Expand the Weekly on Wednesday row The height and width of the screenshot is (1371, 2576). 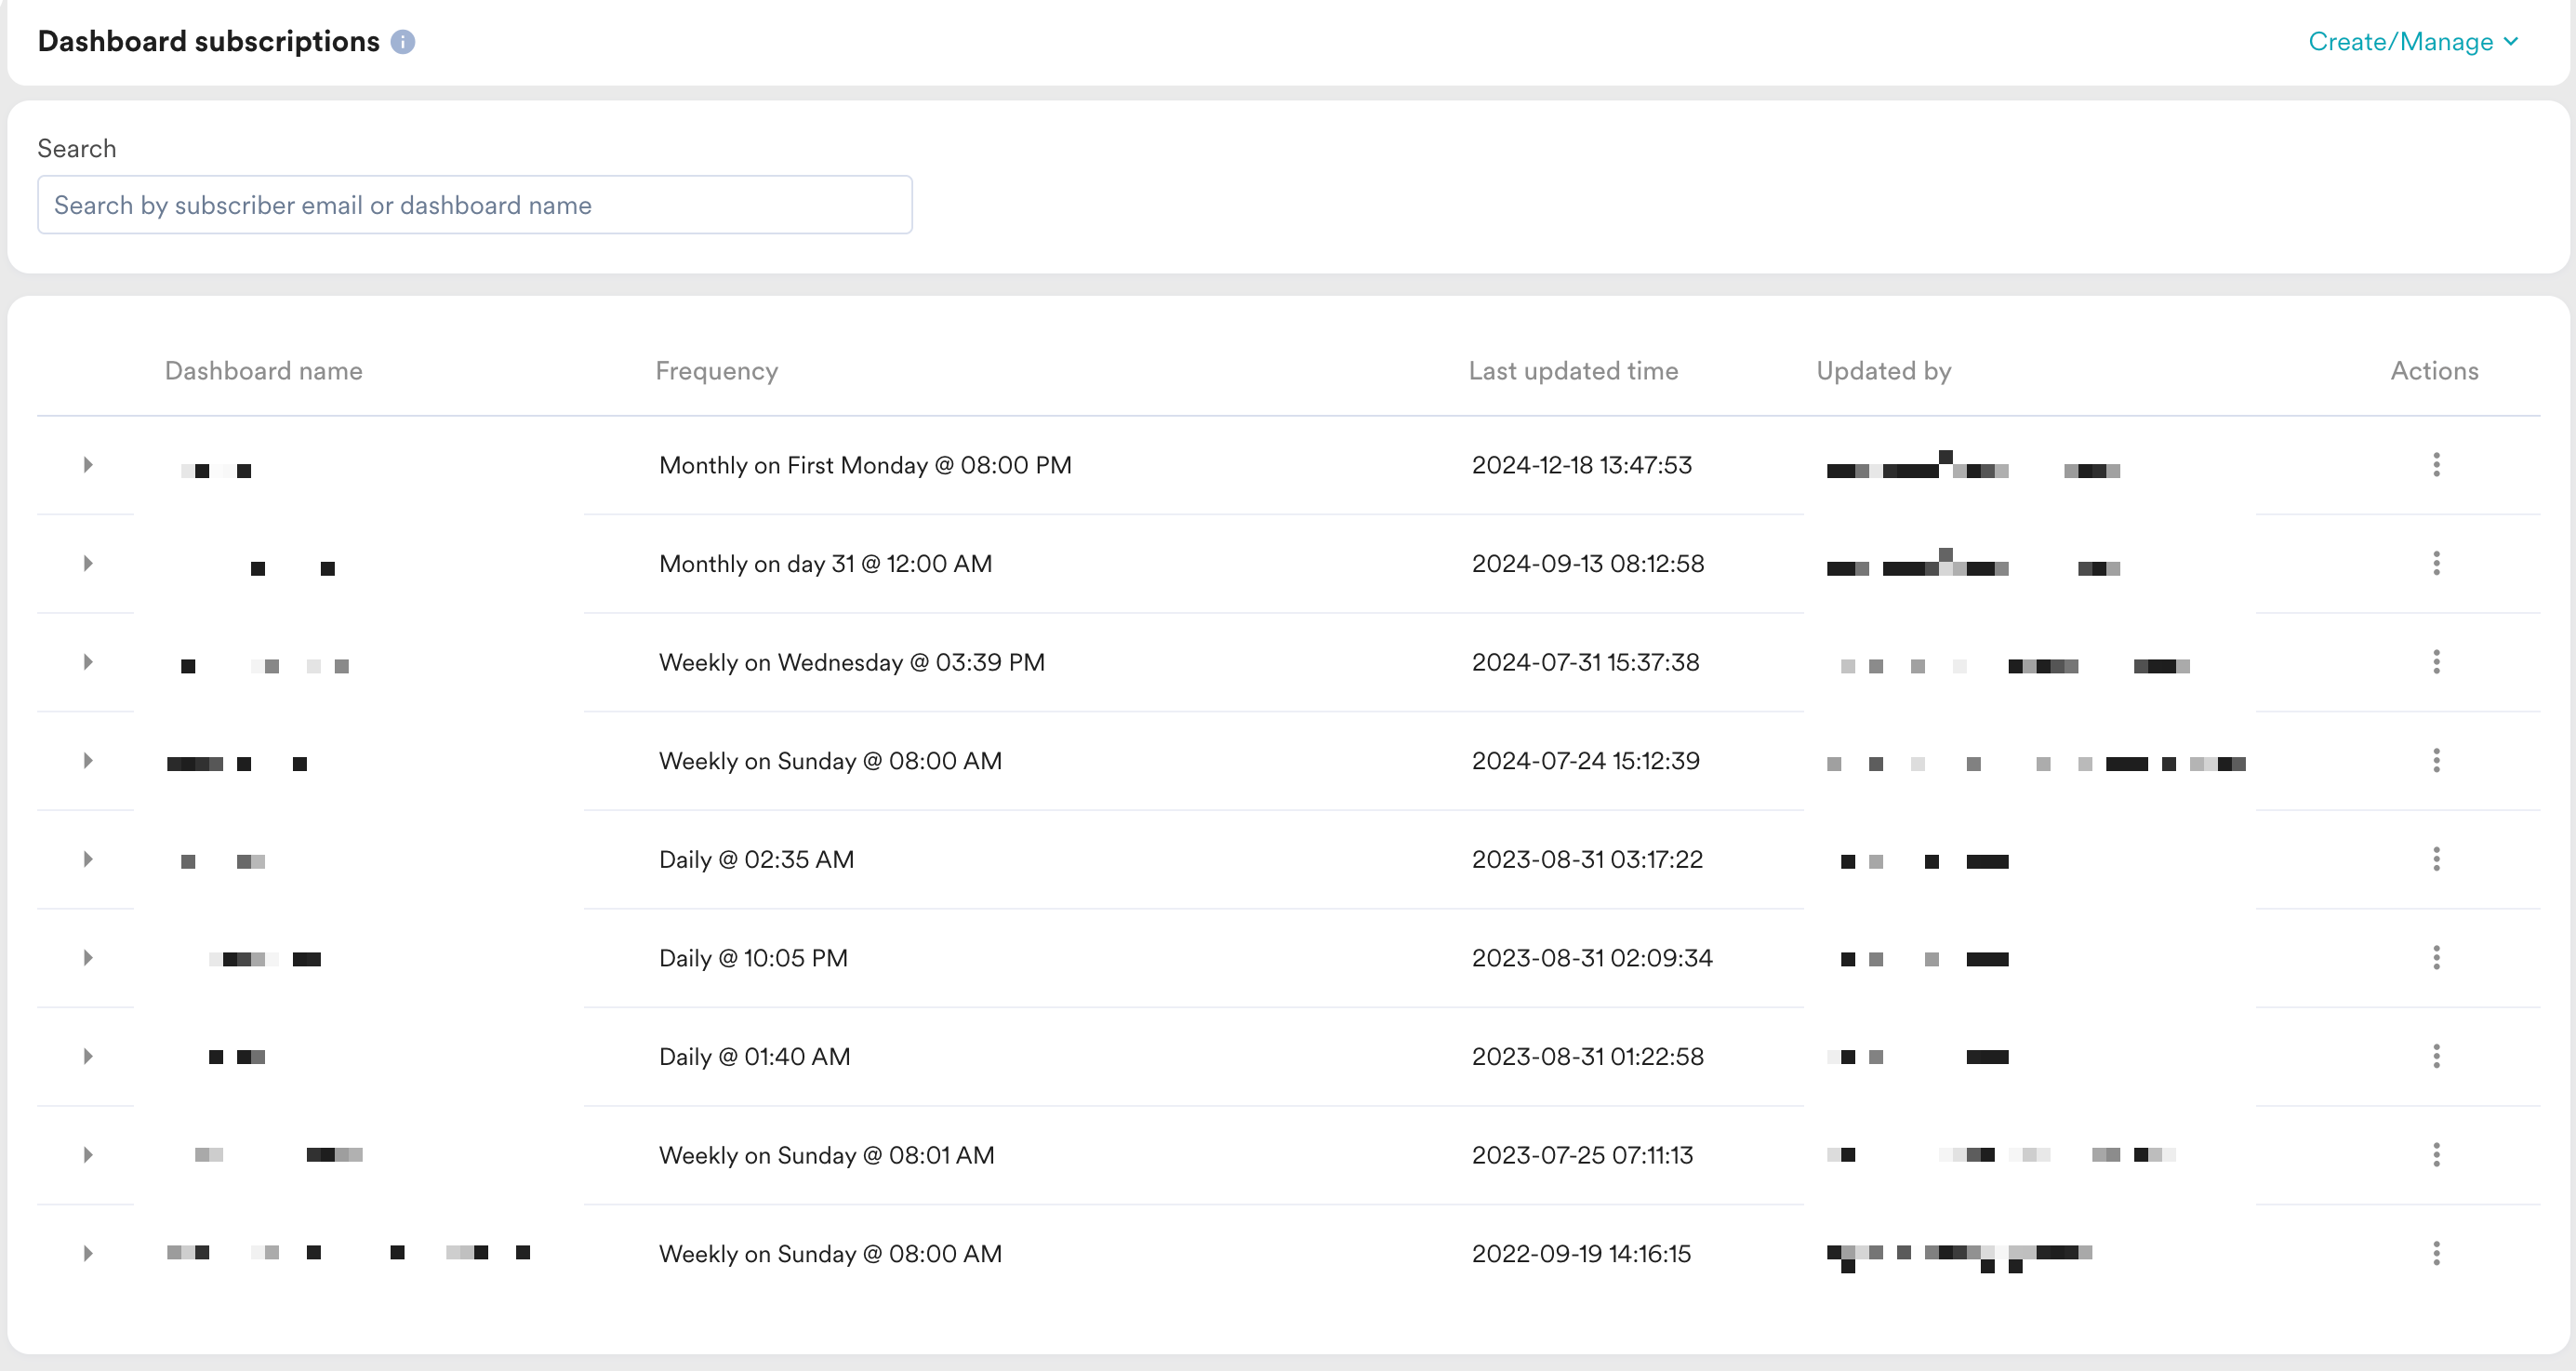[88, 662]
